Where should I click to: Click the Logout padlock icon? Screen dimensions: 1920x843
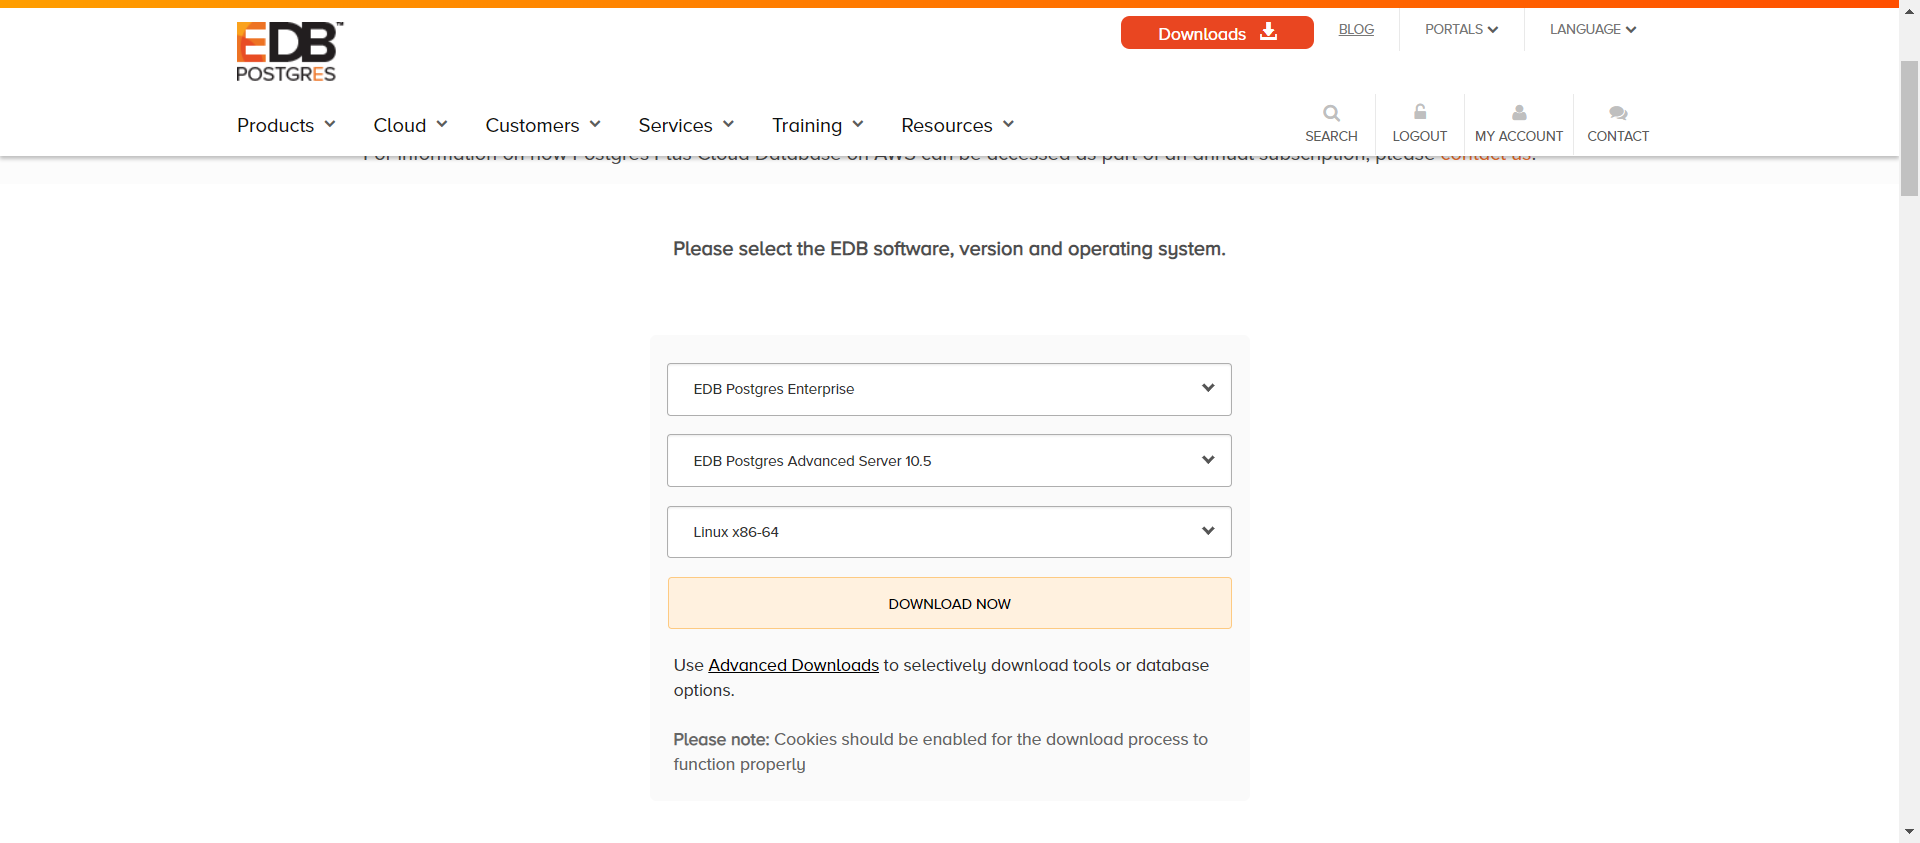1419,112
